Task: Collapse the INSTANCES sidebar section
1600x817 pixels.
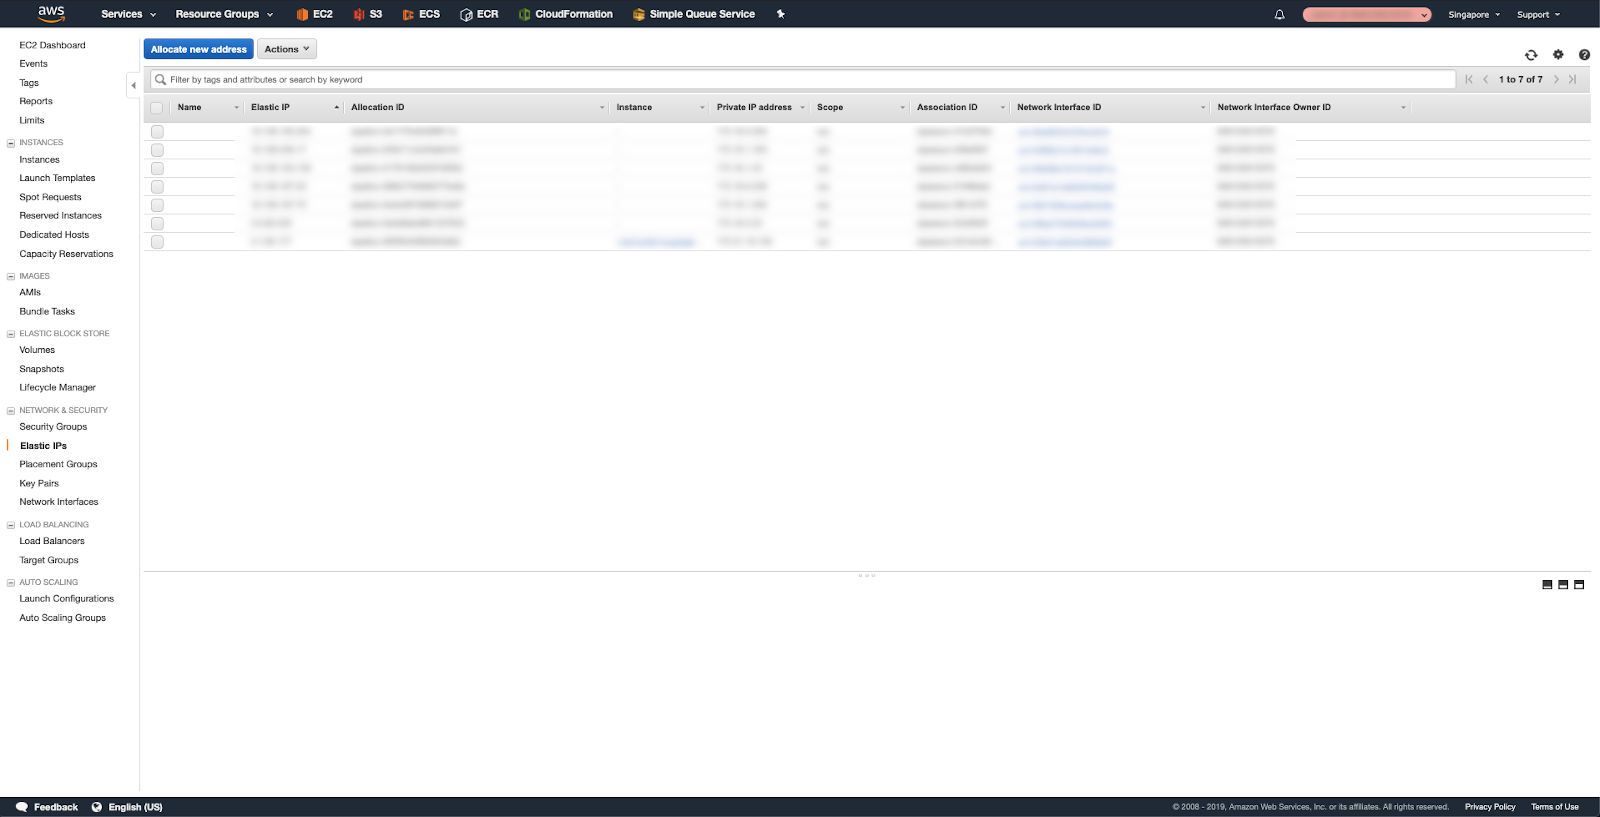Action: click(x=11, y=143)
